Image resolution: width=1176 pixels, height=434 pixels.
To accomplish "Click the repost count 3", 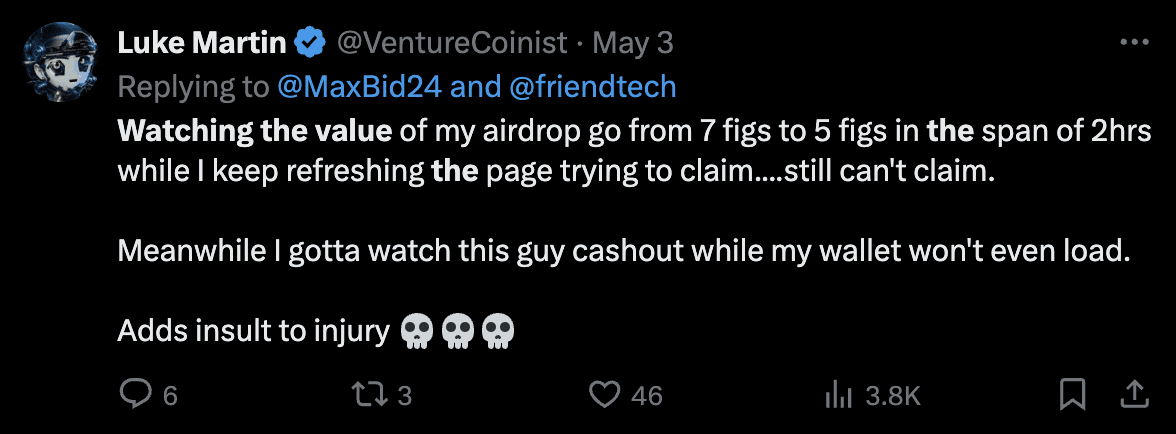I will [405, 396].
